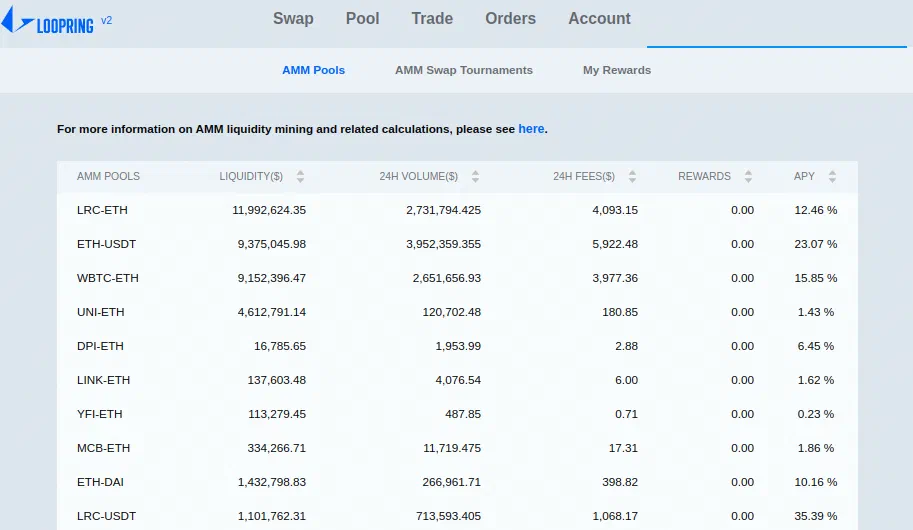Open the Swap menu

(x=293, y=19)
